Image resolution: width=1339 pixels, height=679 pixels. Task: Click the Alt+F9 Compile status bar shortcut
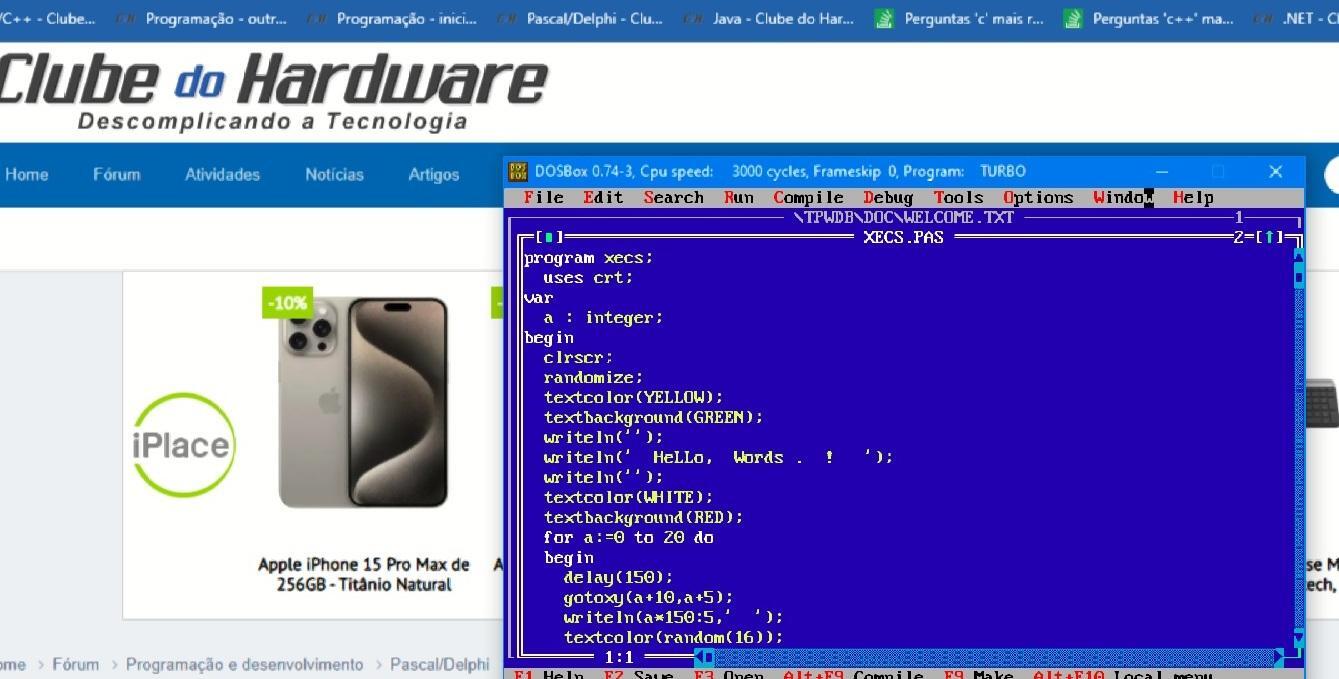(x=853, y=674)
